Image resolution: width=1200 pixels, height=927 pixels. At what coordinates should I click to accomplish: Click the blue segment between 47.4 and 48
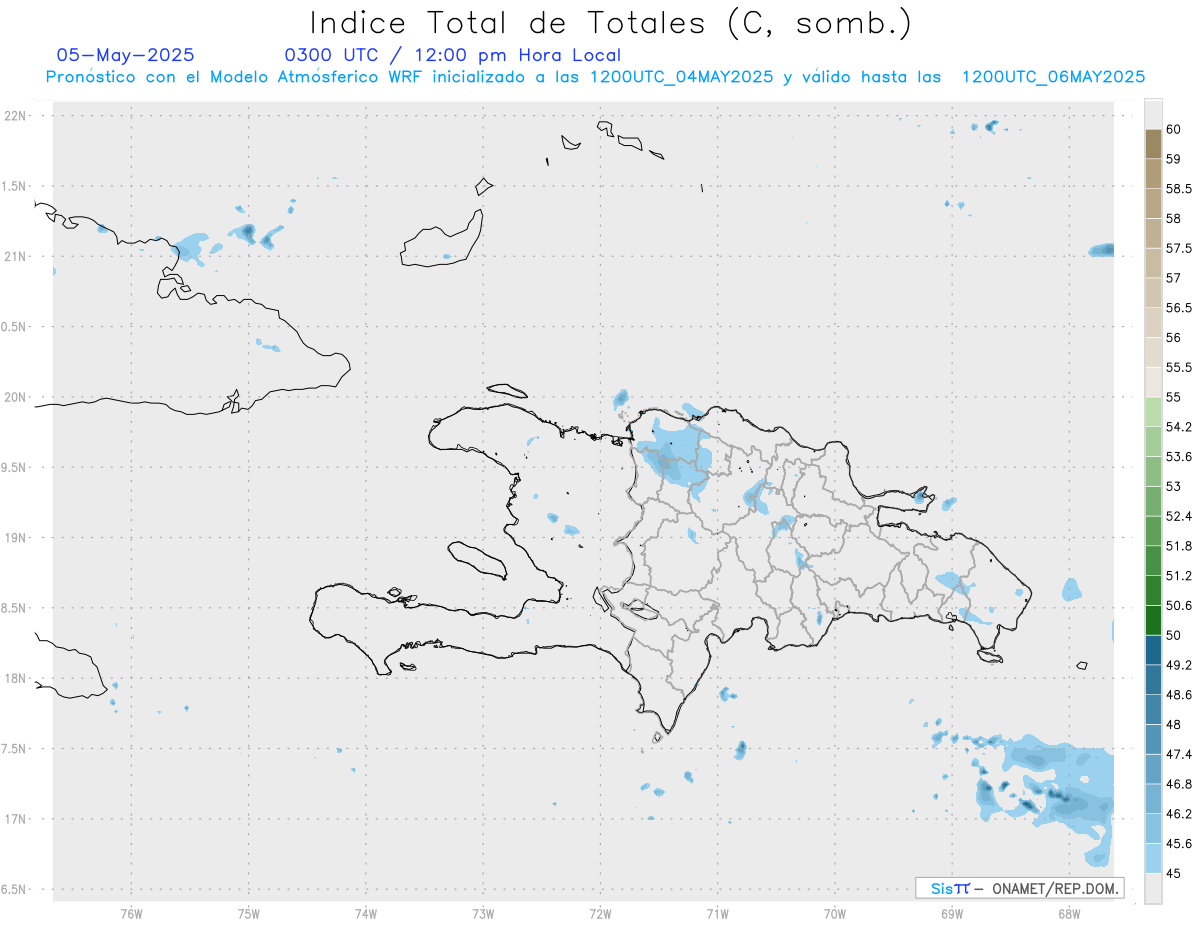1153,739
